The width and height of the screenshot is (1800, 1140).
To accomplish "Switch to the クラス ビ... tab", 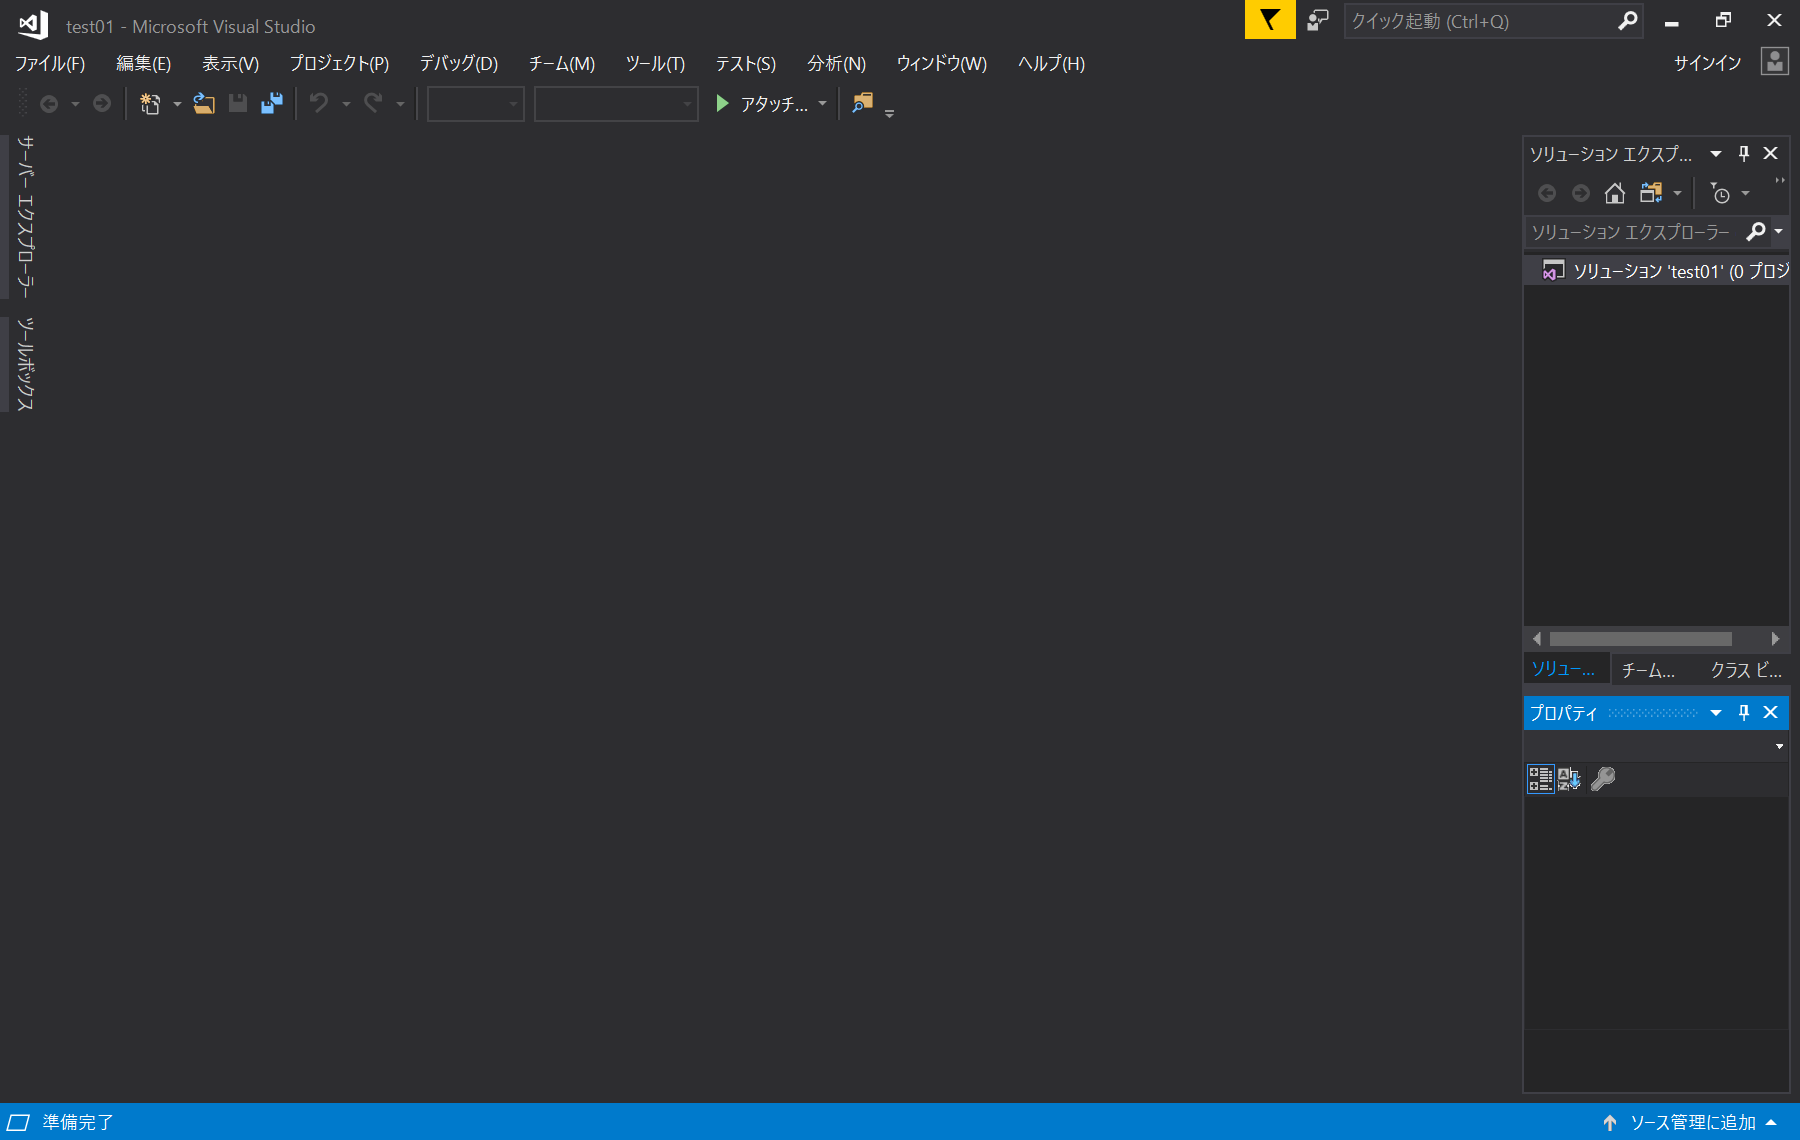I will click(1746, 670).
